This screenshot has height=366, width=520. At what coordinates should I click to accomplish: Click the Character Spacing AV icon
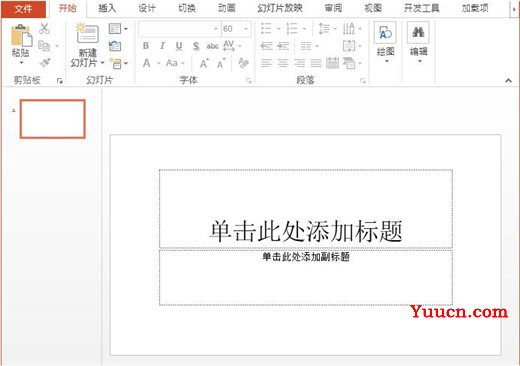coord(229,46)
